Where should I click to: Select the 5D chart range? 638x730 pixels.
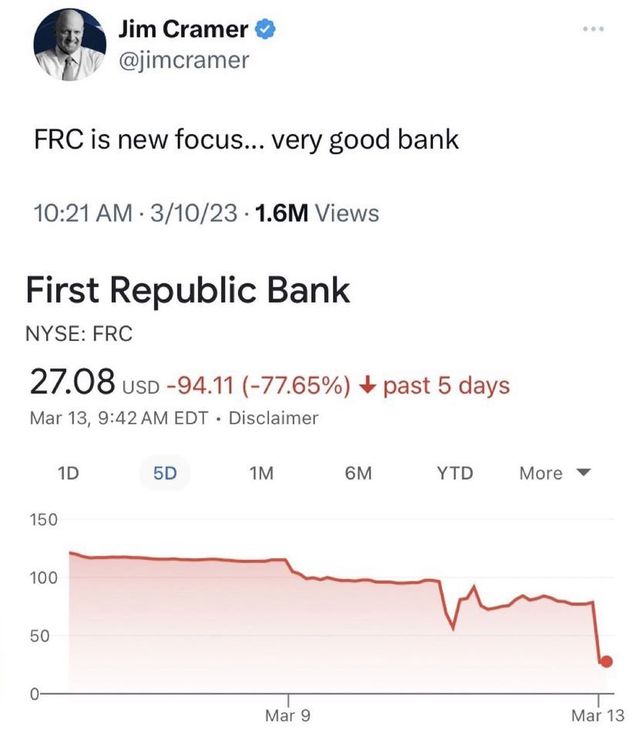(165, 473)
